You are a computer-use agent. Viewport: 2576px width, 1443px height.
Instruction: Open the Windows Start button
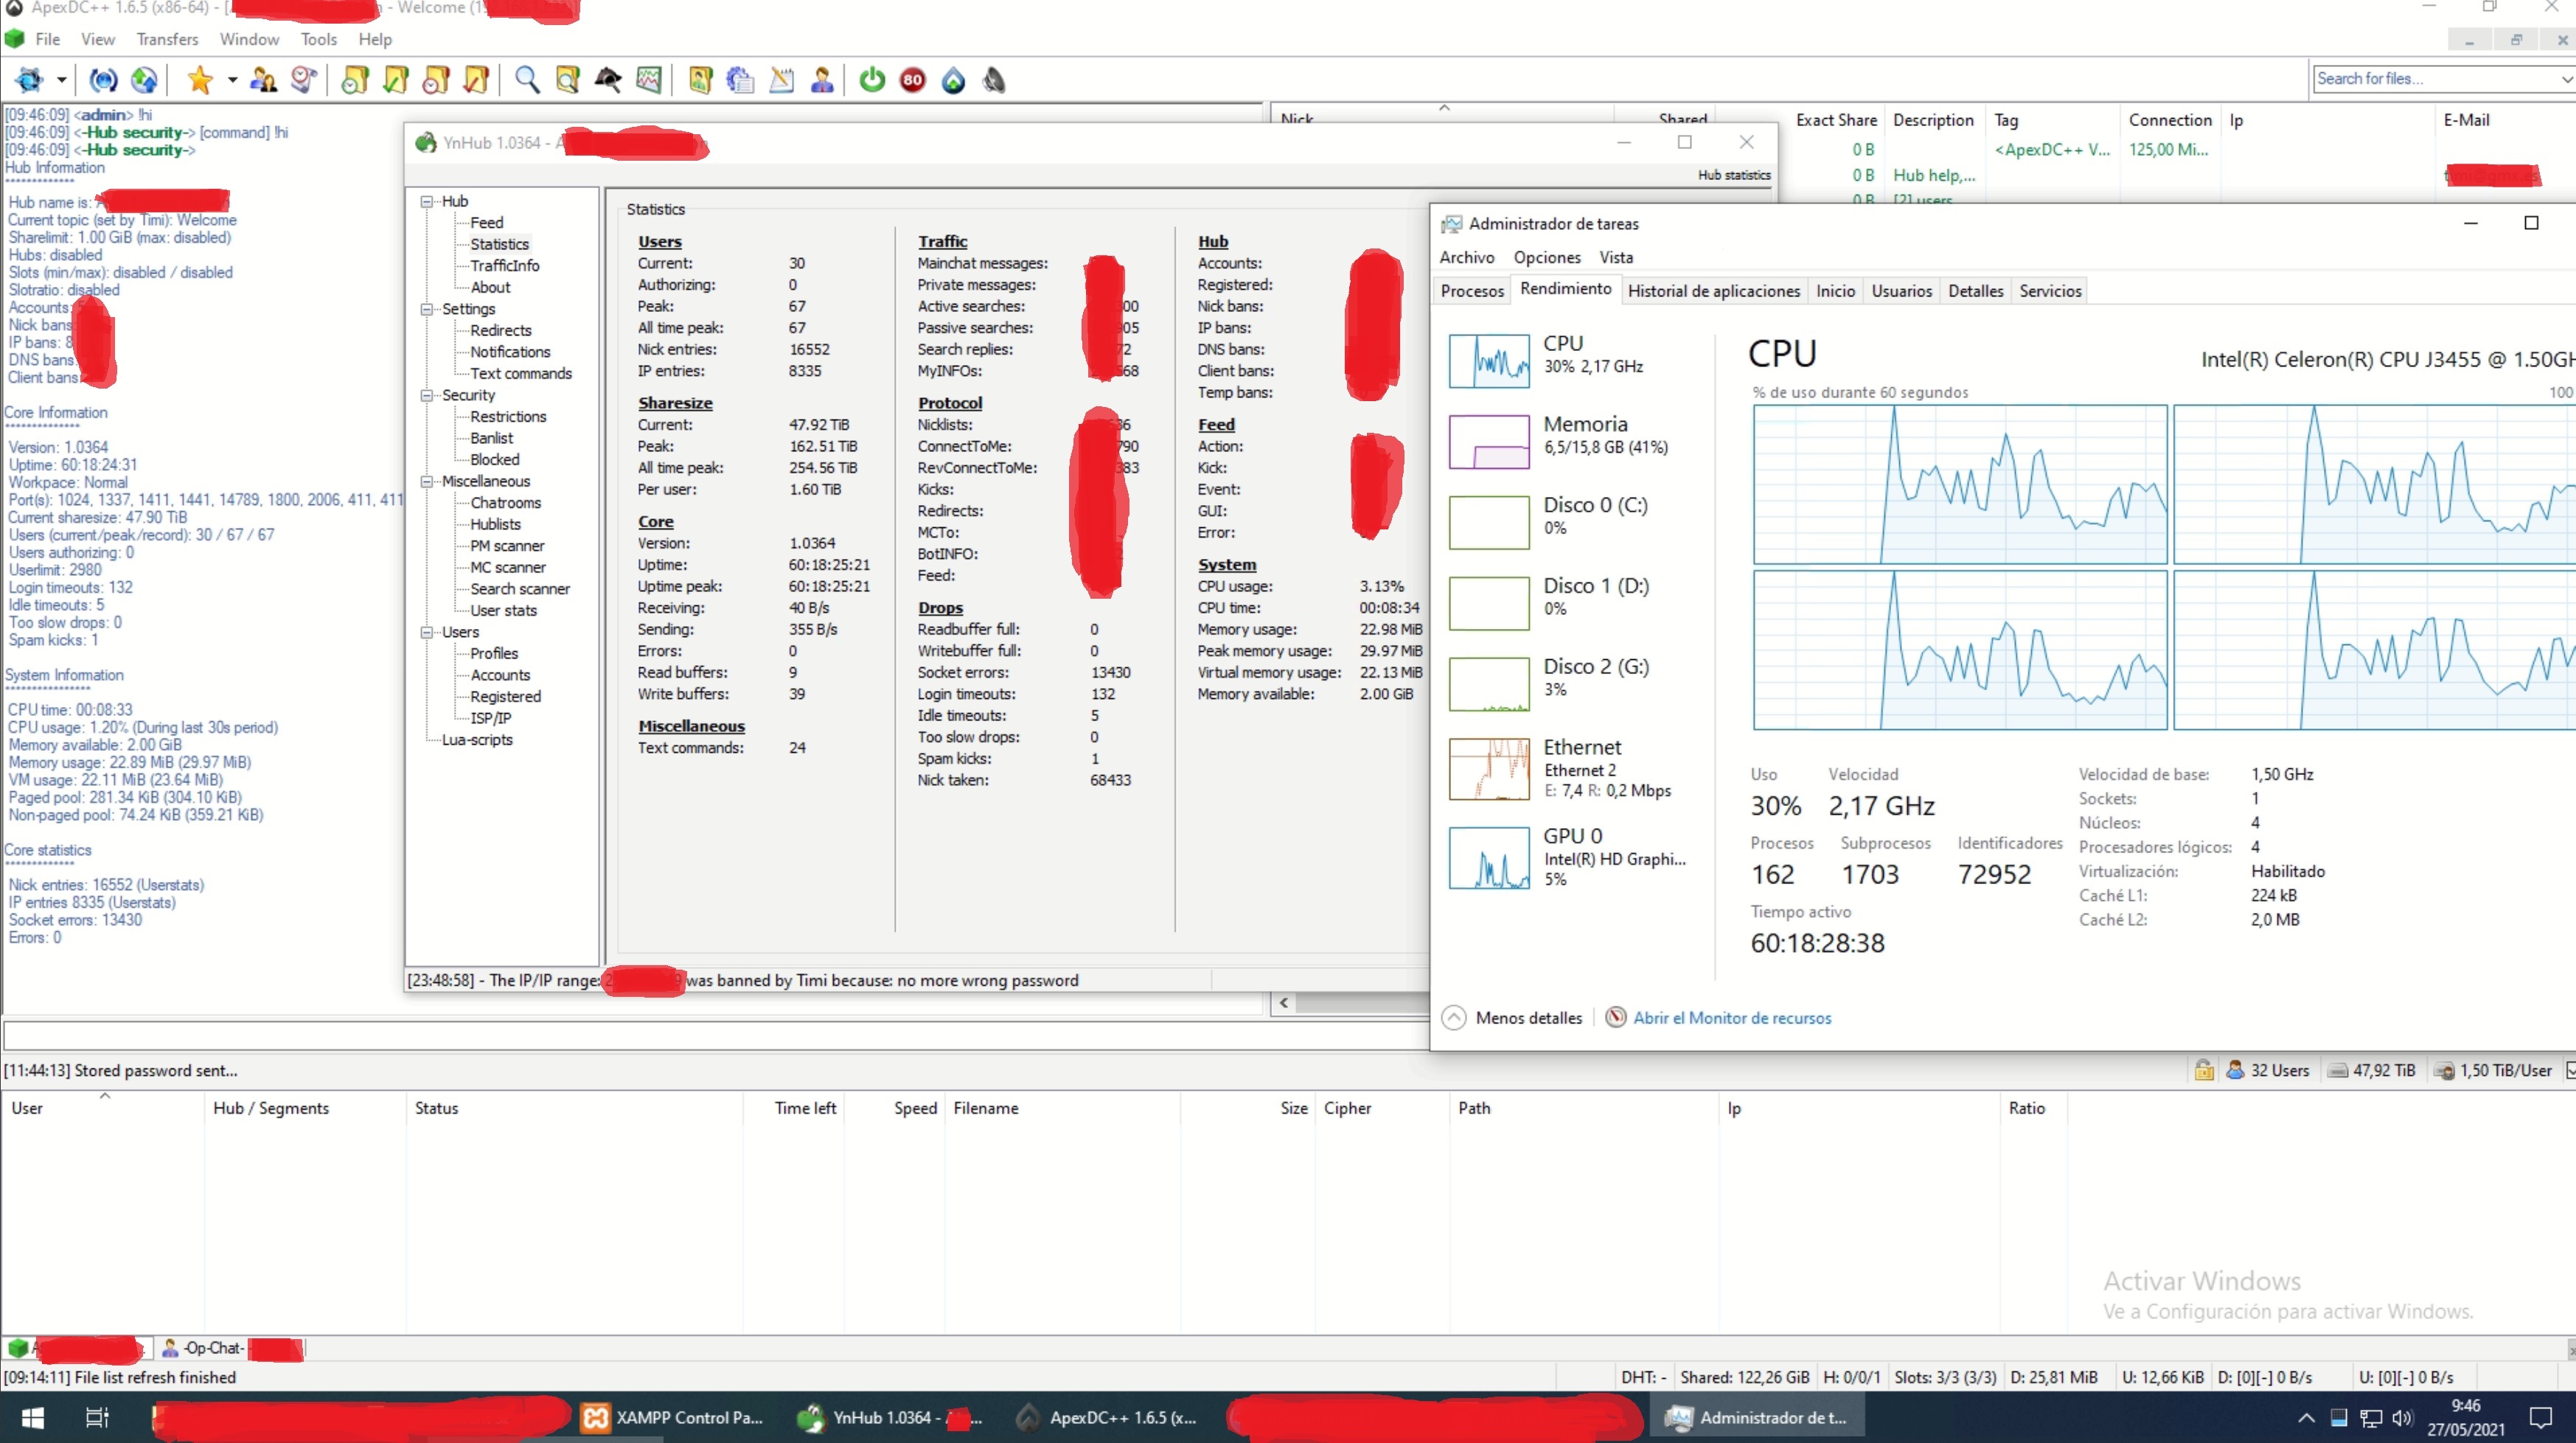(32, 1418)
